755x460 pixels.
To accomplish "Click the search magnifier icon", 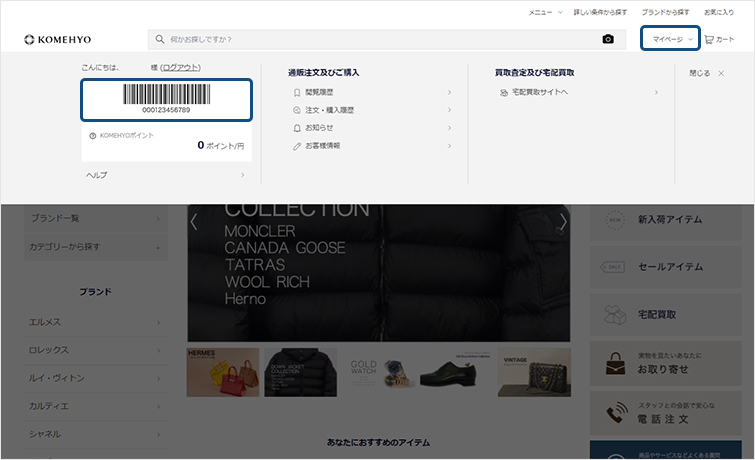I will pos(160,39).
